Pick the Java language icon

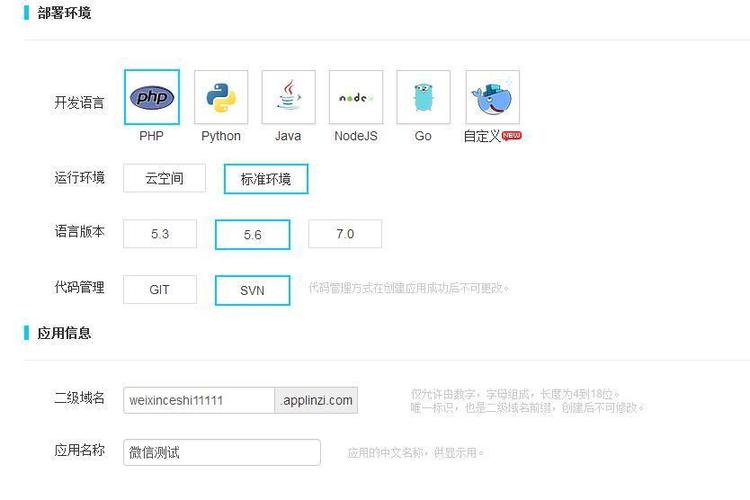coord(288,97)
